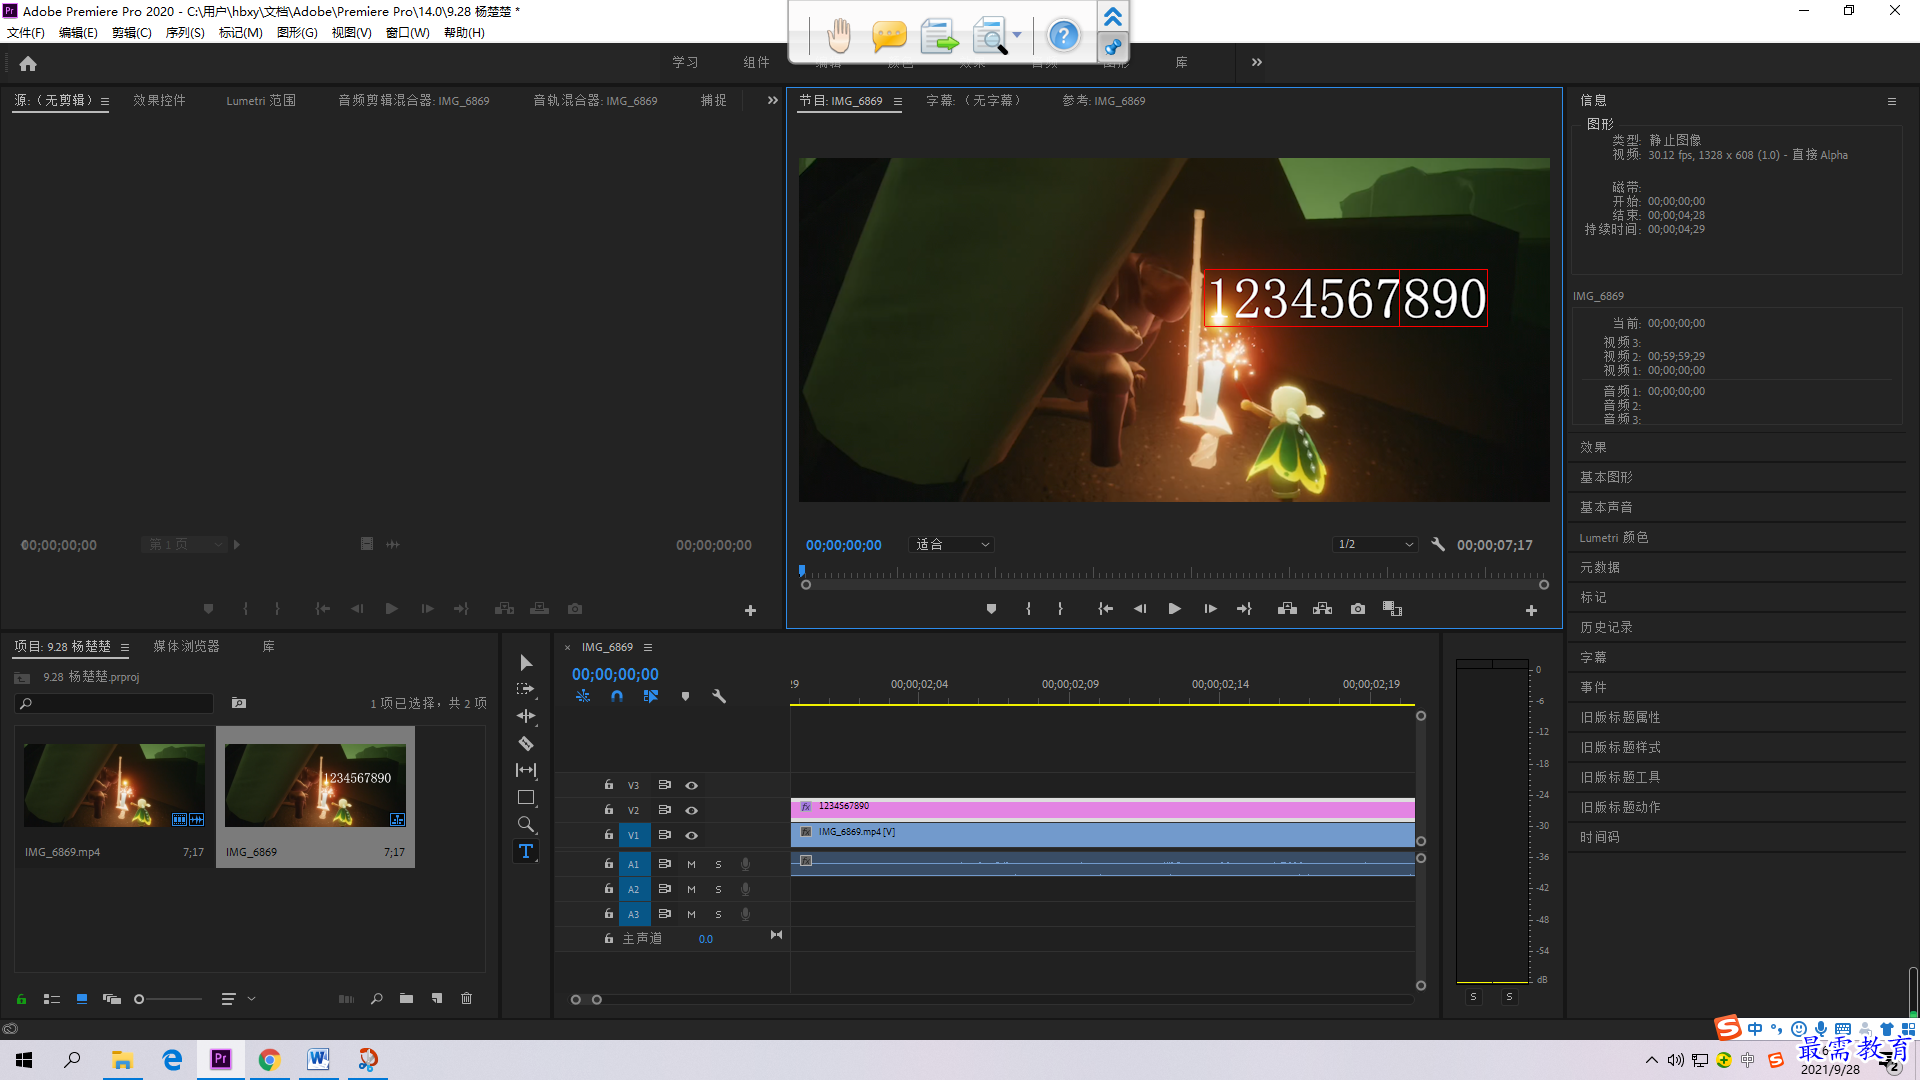Click Mark Out in Program monitor
This screenshot has height=1080, width=1920.
(x=1060, y=609)
